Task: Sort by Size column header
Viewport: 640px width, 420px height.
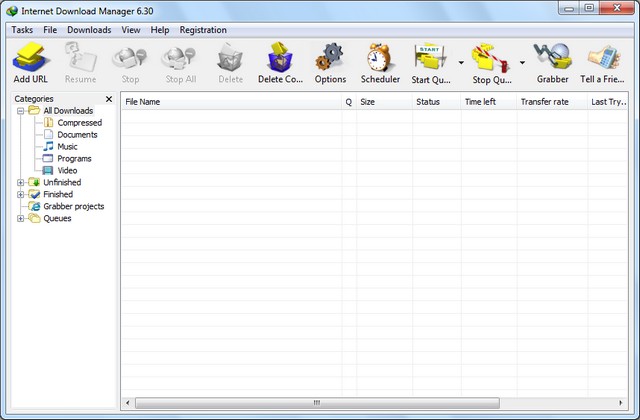Action: (384, 102)
